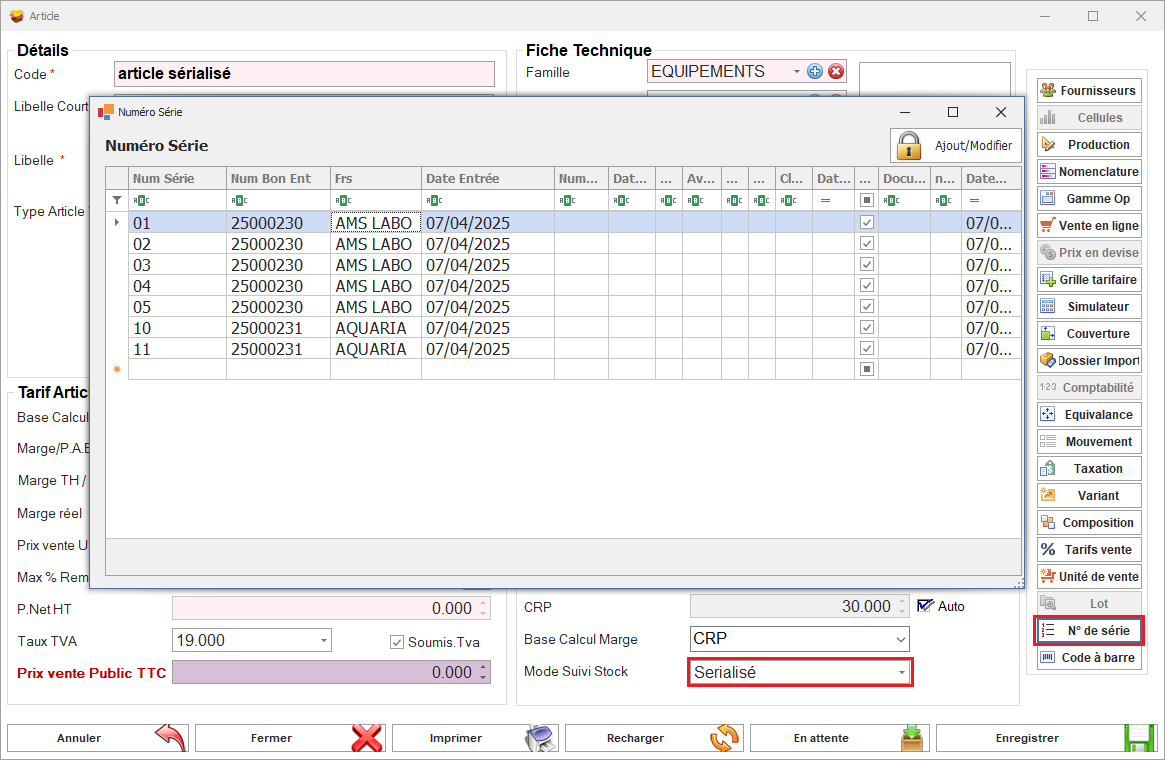This screenshot has height=761, width=1165.
Task: Click the padlock Ajout/Modifier icon
Action: 908,146
